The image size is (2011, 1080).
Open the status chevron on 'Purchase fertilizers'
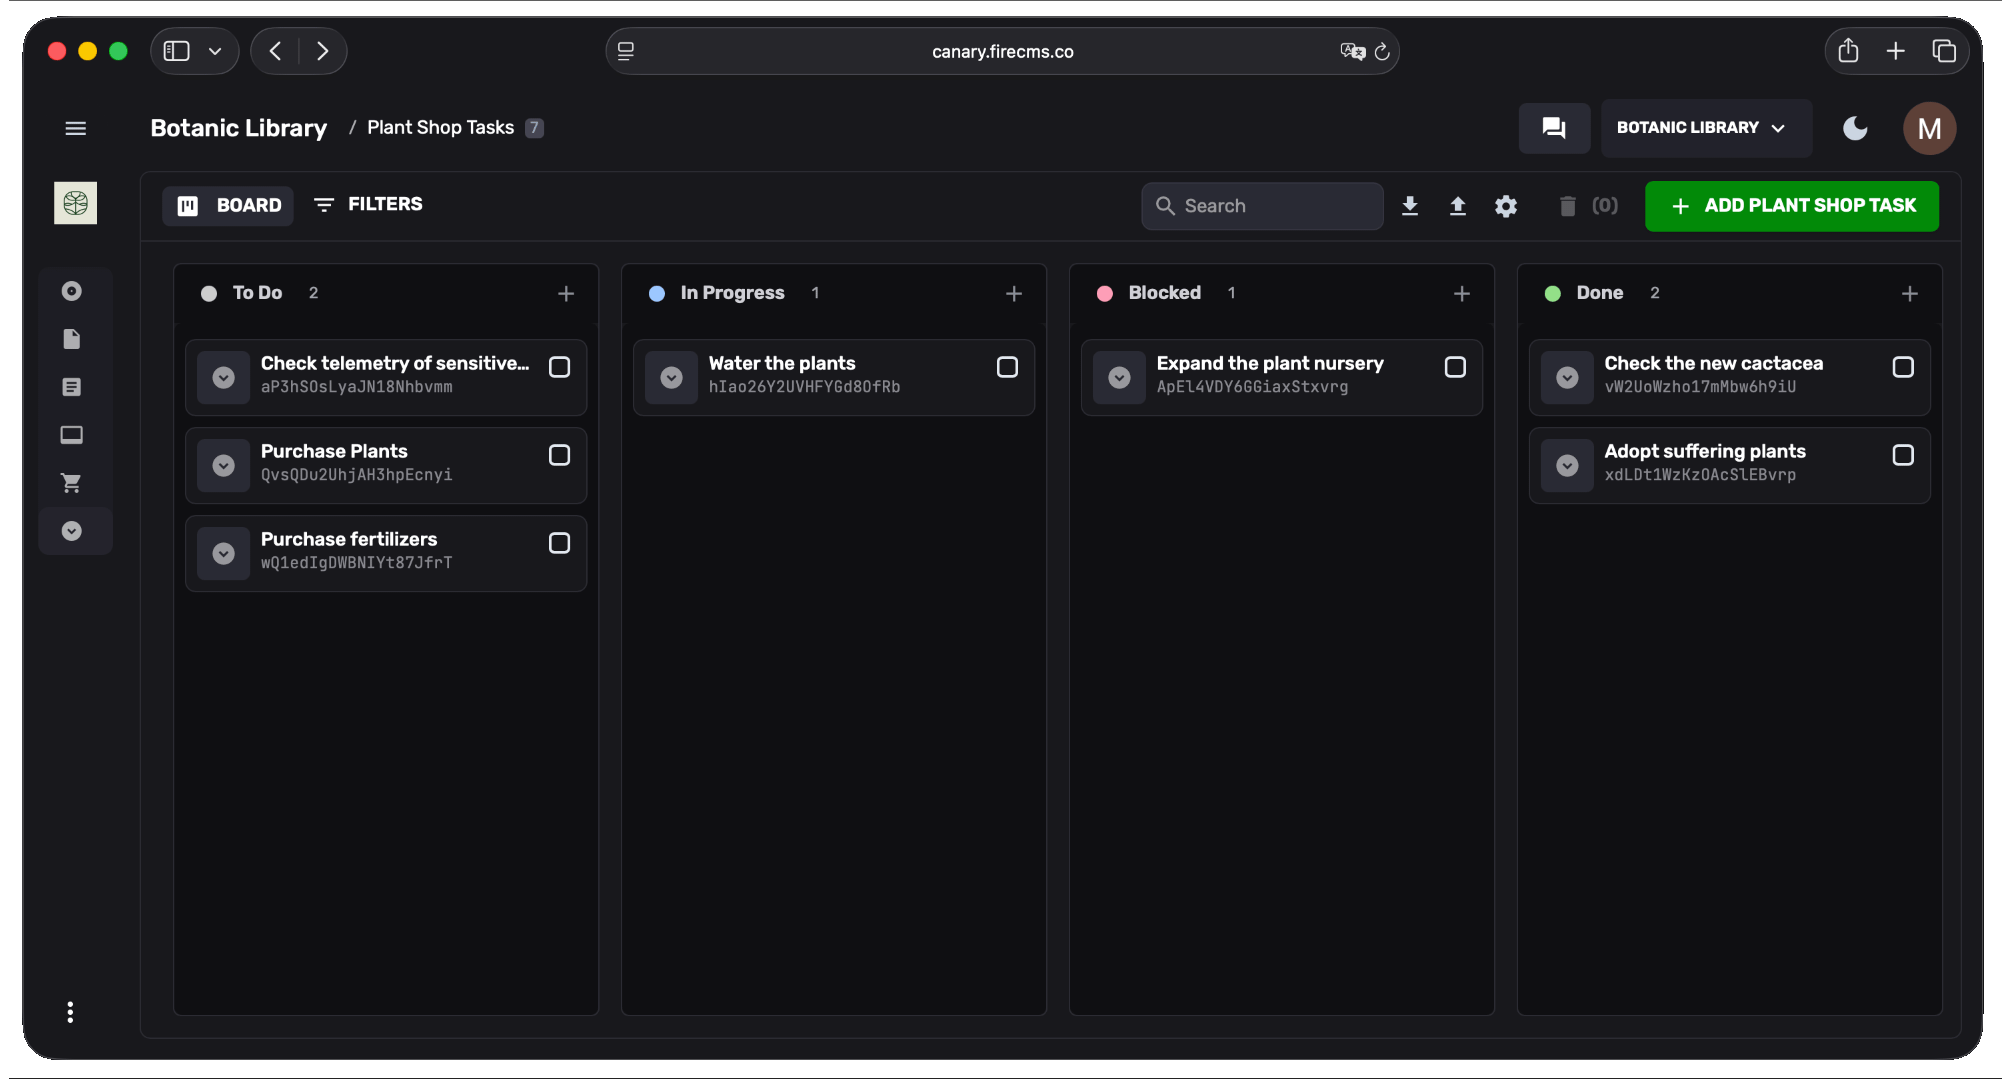coord(223,553)
